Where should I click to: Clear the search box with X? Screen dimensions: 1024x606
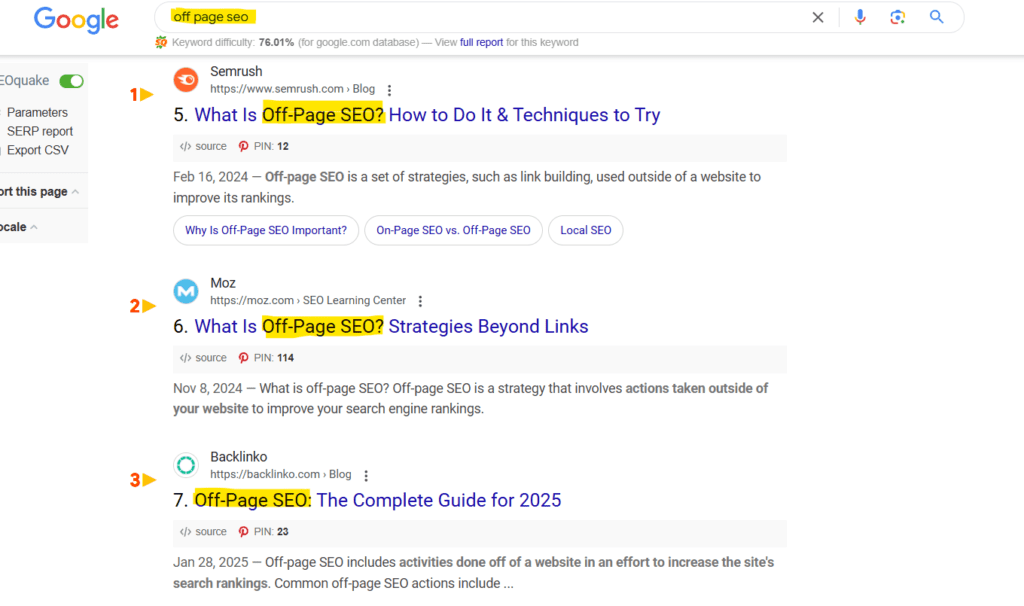(818, 18)
